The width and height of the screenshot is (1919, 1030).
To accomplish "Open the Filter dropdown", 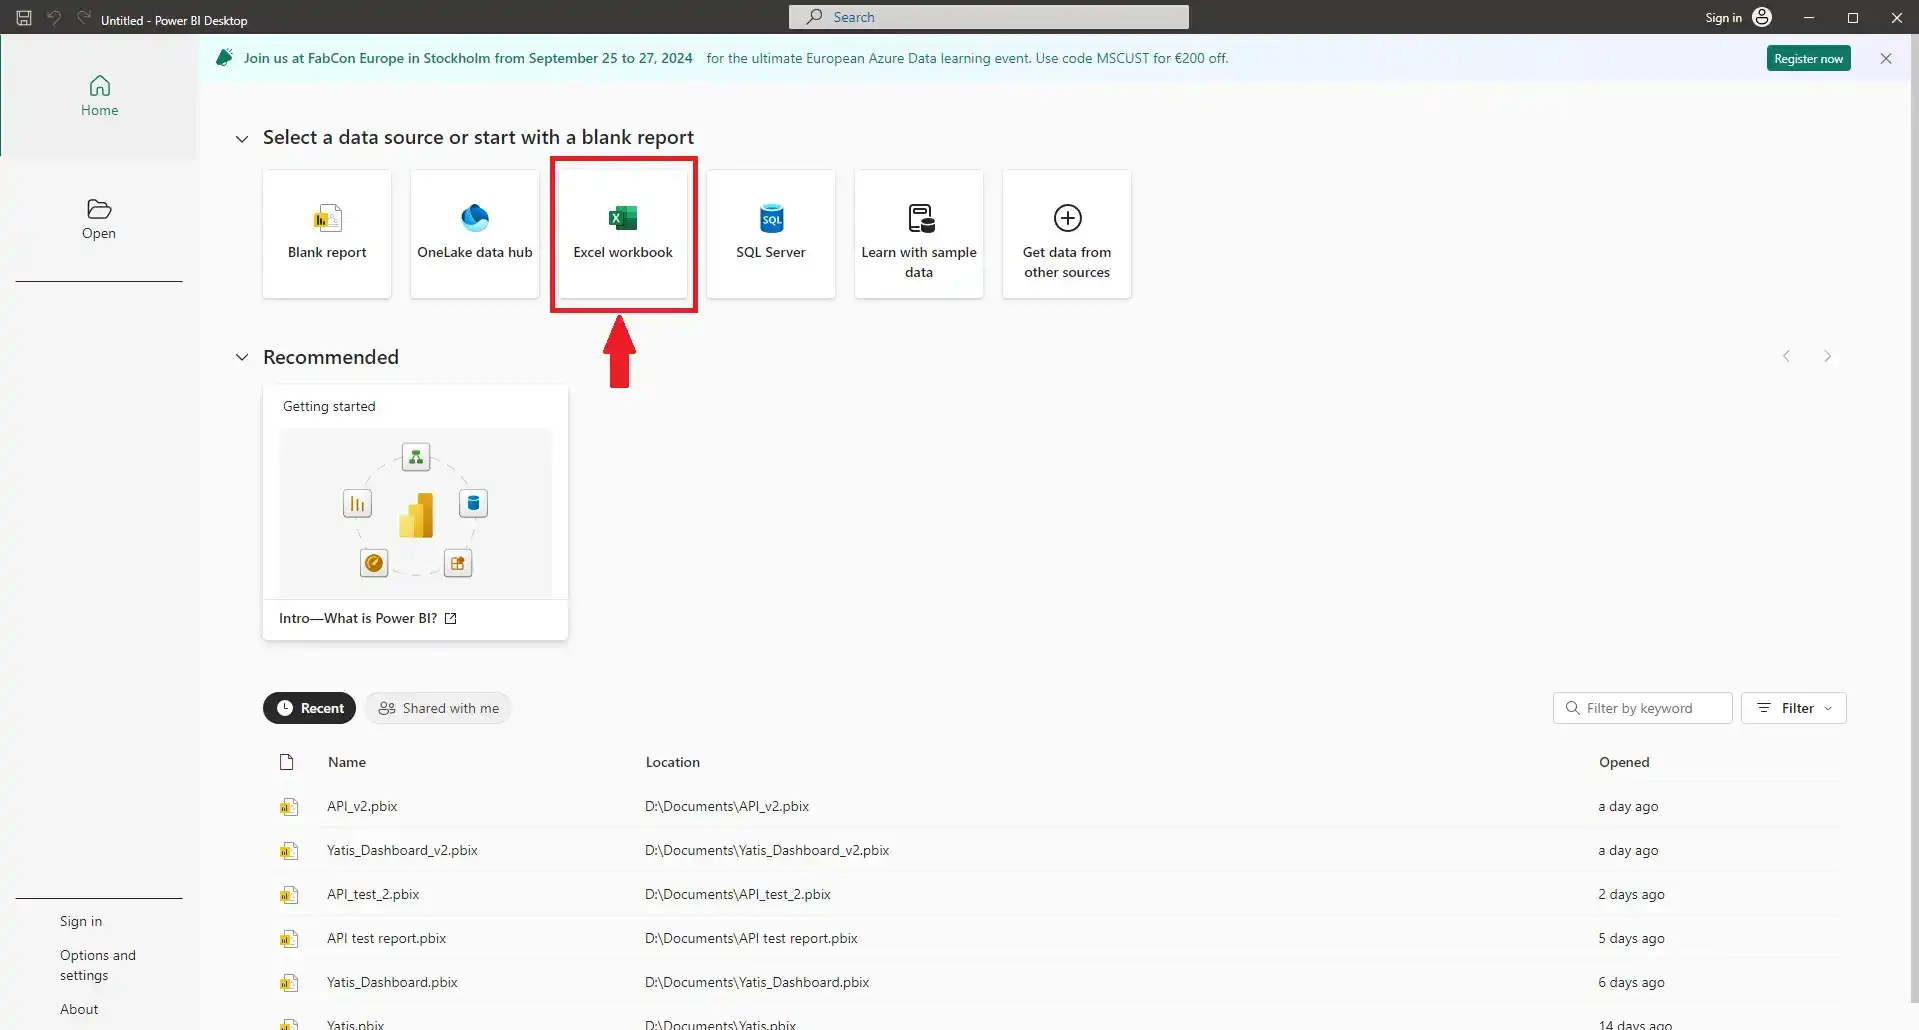I will (1794, 707).
